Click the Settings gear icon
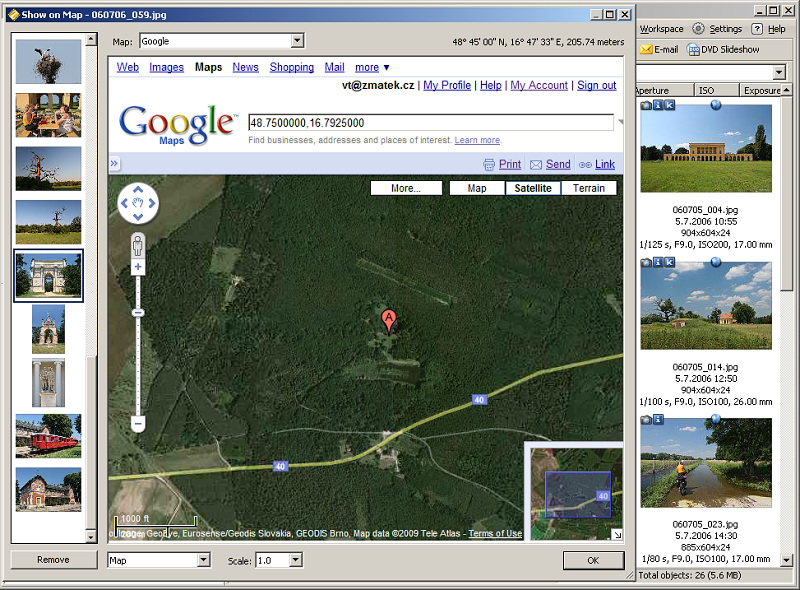Image resolution: width=800 pixels, height=590 pixels. pos(698,29)
